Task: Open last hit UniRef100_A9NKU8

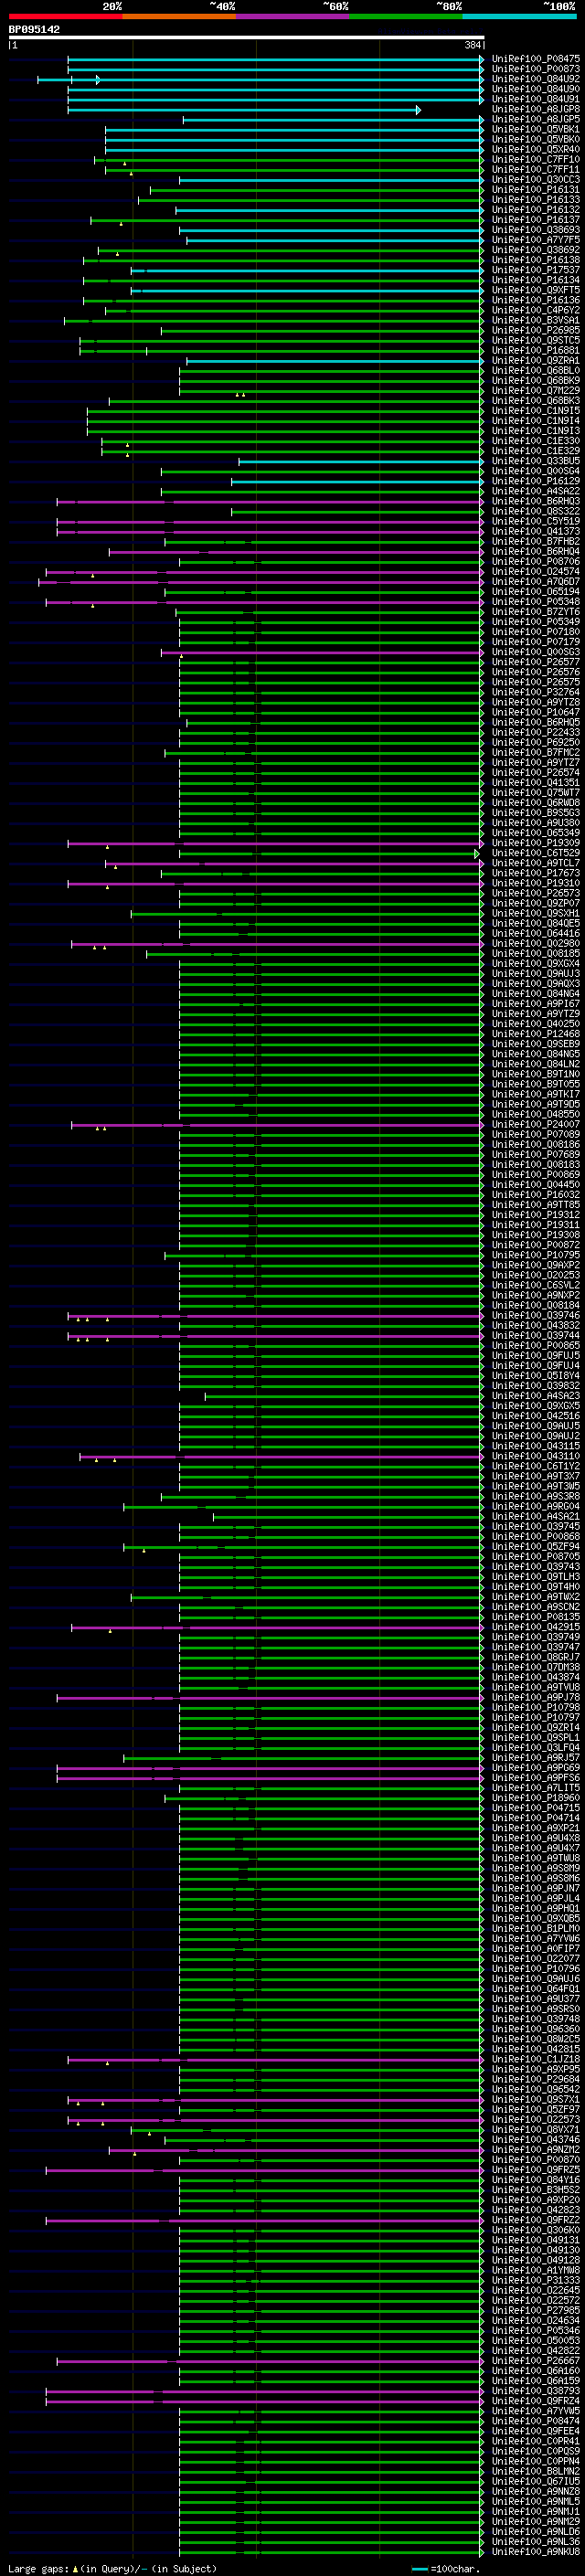Action: click(536, 2551)
